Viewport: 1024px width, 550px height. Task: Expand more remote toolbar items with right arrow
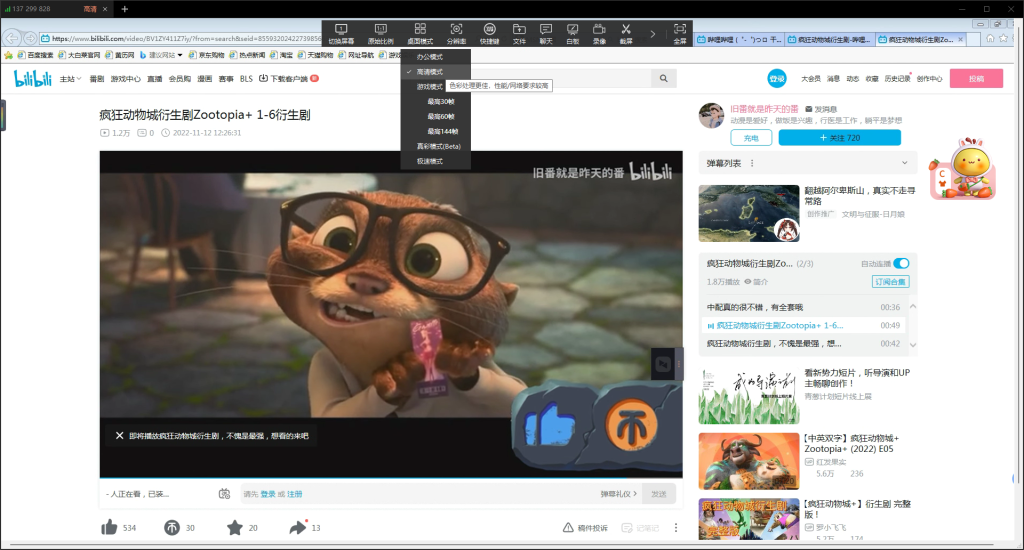654,33
